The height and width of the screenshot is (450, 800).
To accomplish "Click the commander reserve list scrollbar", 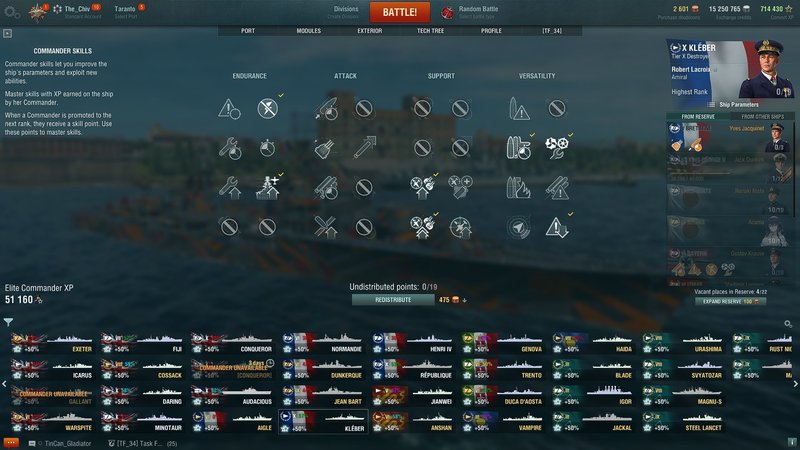I will point(794,168).
